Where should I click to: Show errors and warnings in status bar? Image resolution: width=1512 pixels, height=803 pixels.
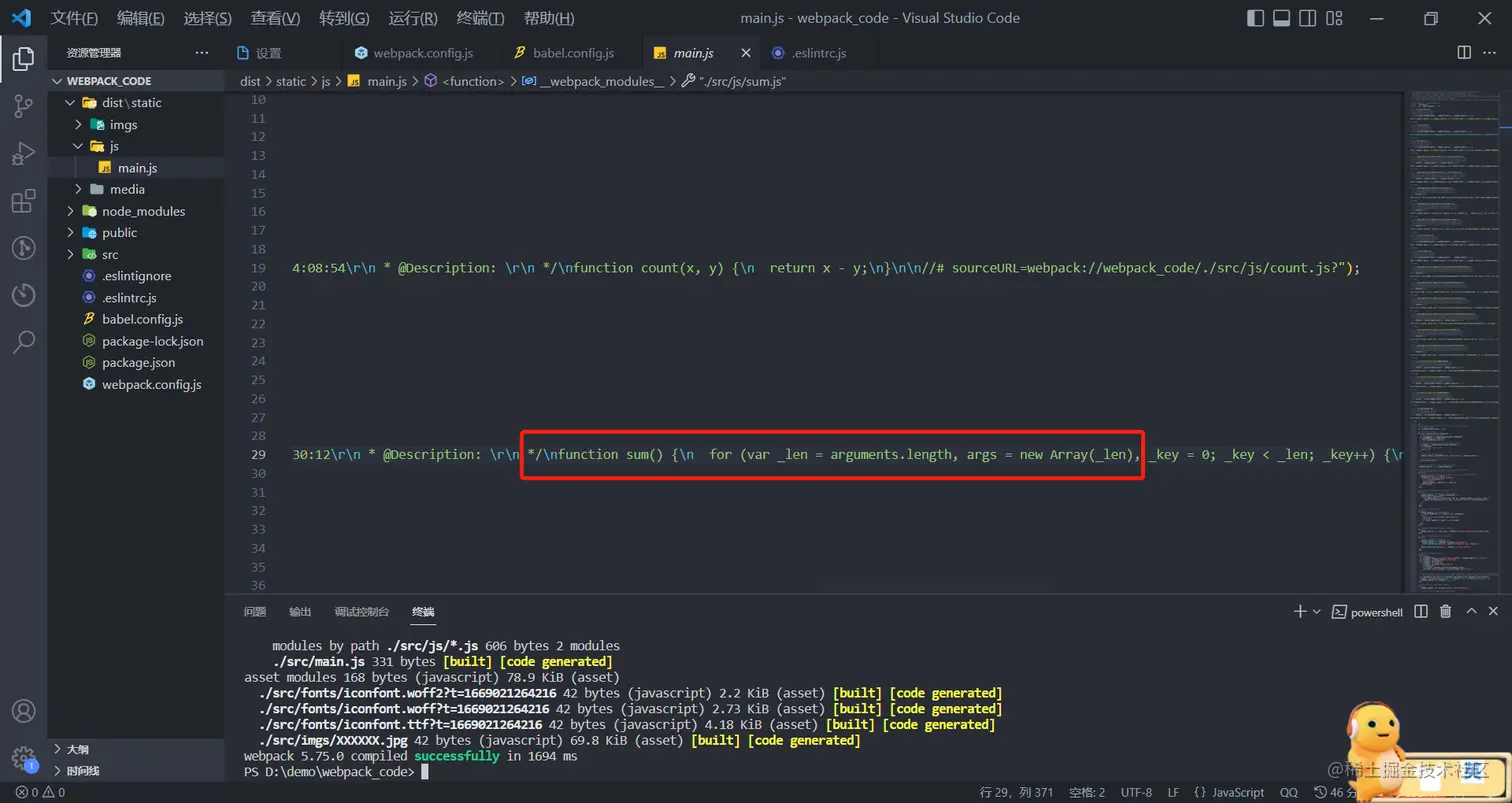pos(40,792)
